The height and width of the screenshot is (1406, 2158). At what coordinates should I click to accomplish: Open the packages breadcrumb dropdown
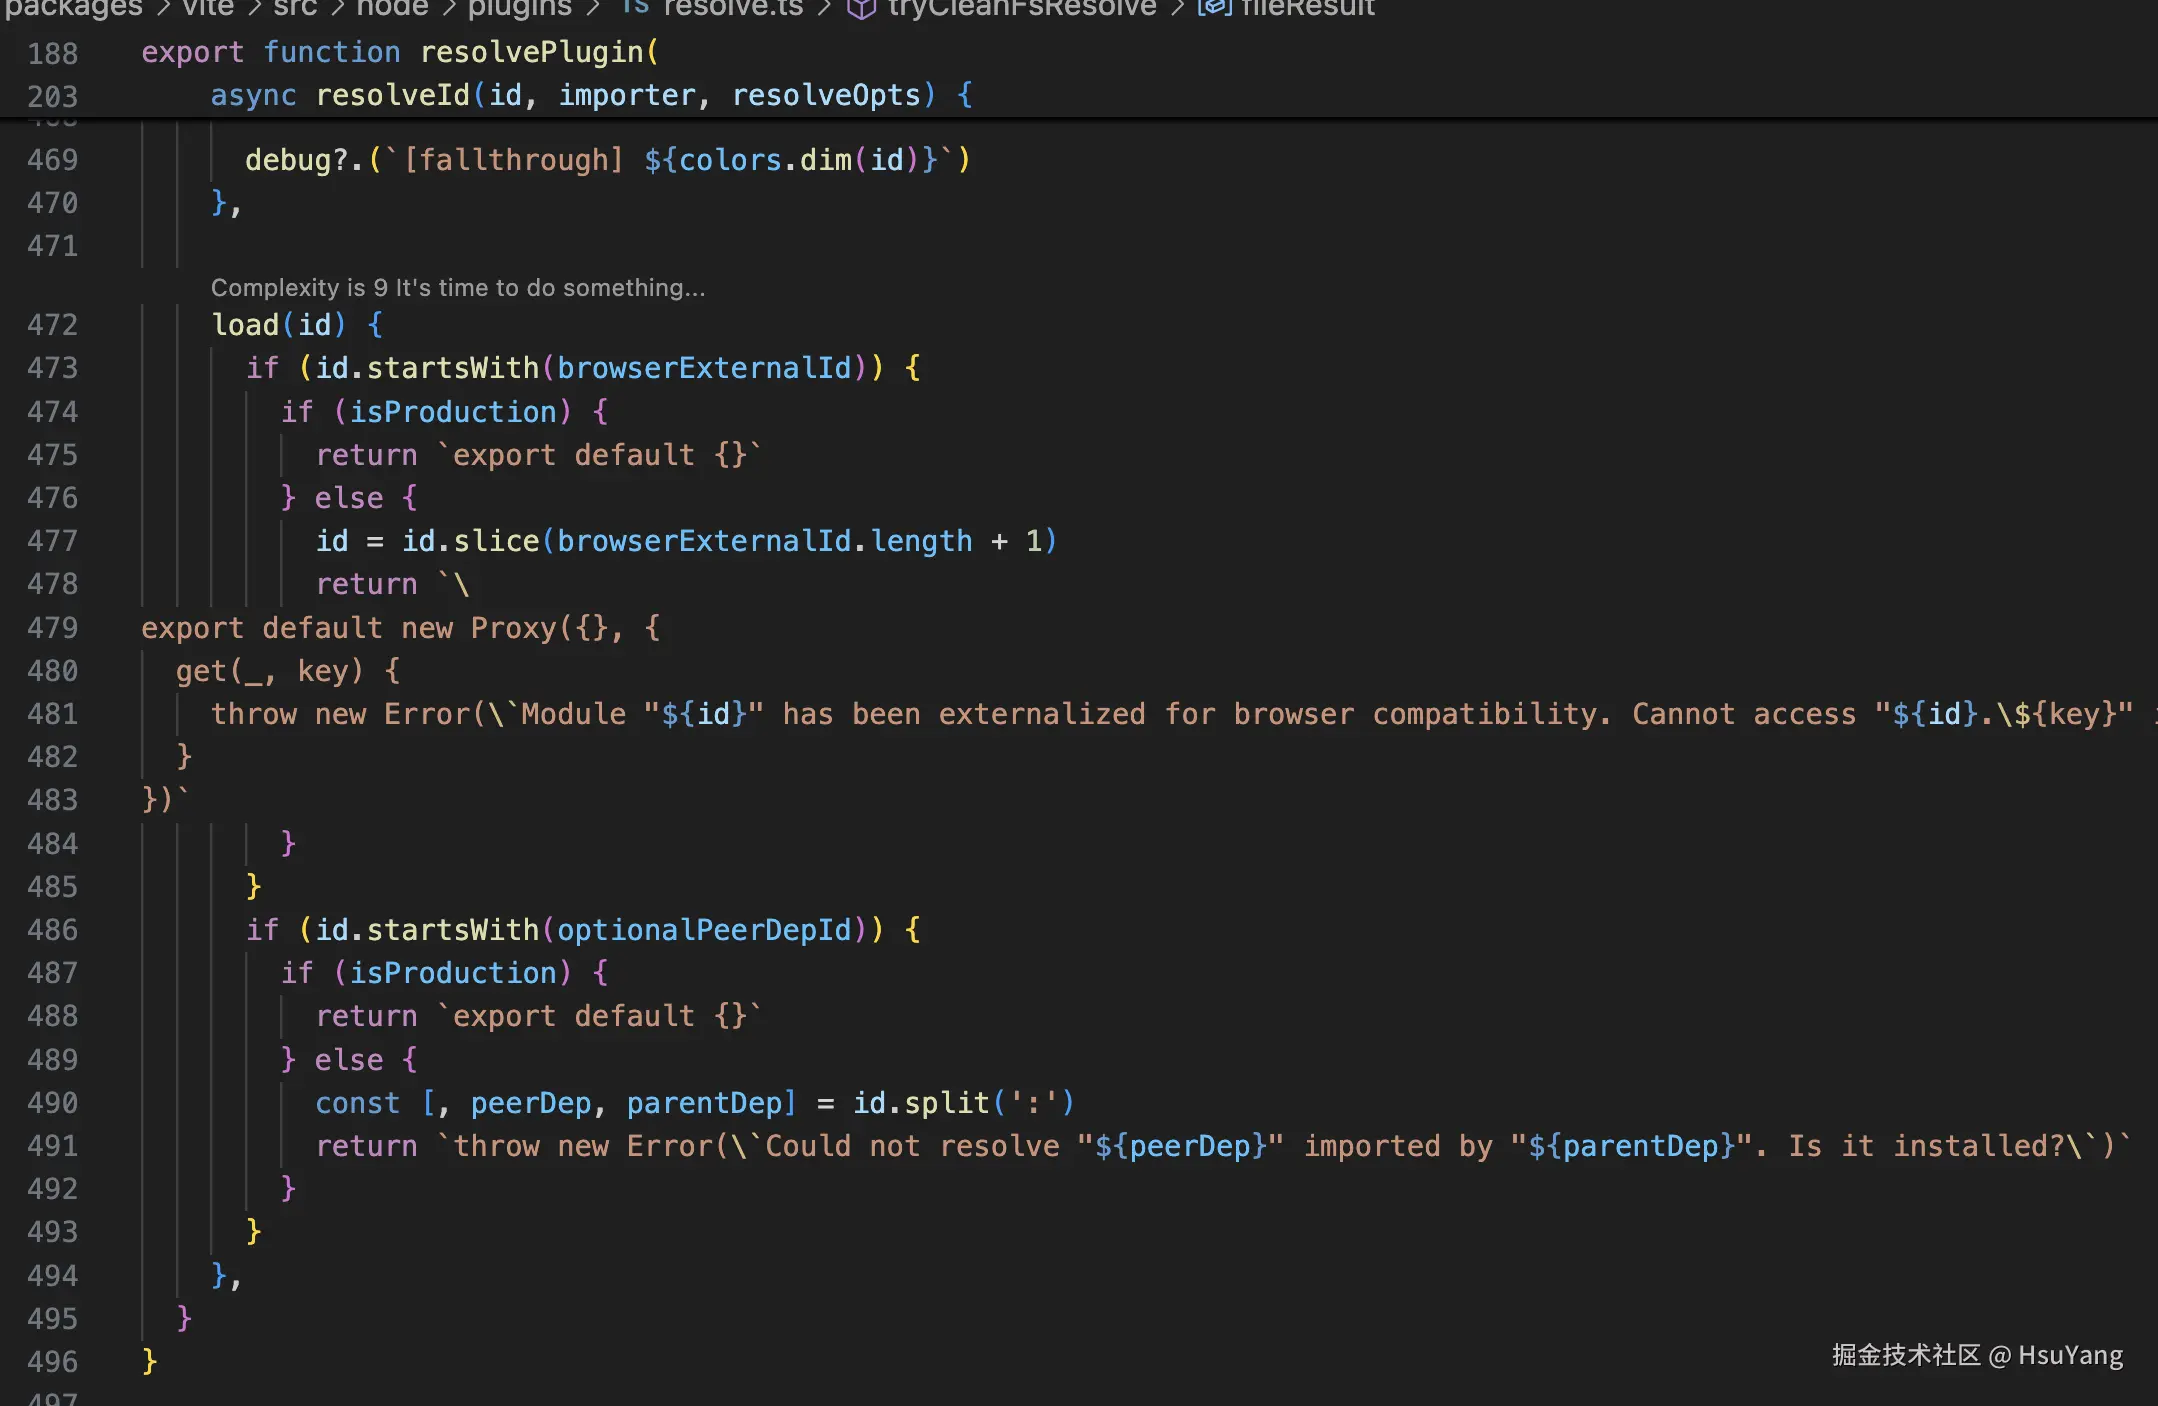coord(74,8)
